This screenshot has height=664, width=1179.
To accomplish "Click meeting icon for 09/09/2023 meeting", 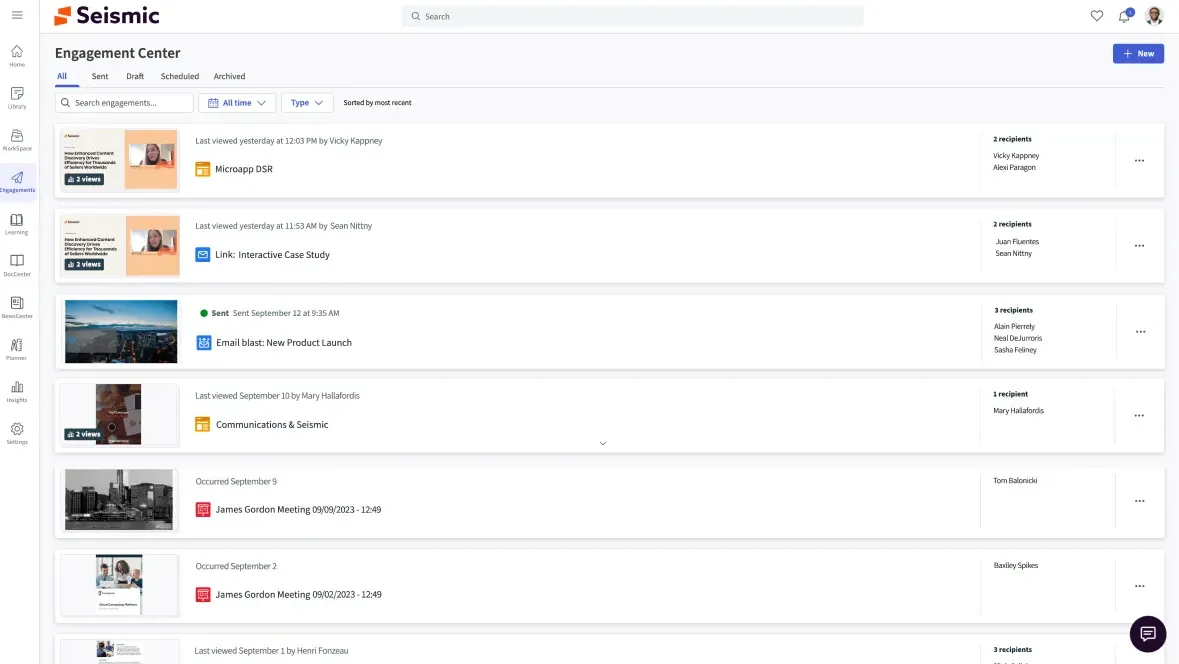I will [202, 510].
